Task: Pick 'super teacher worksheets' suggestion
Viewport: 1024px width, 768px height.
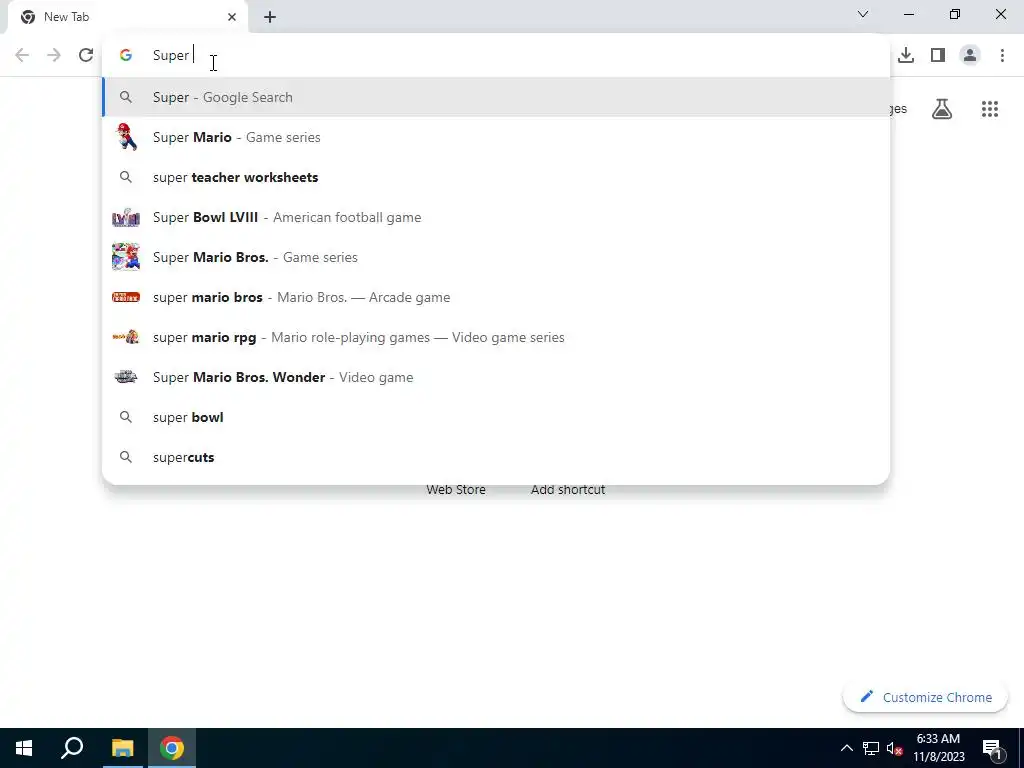Action: [x=496, y=177]
